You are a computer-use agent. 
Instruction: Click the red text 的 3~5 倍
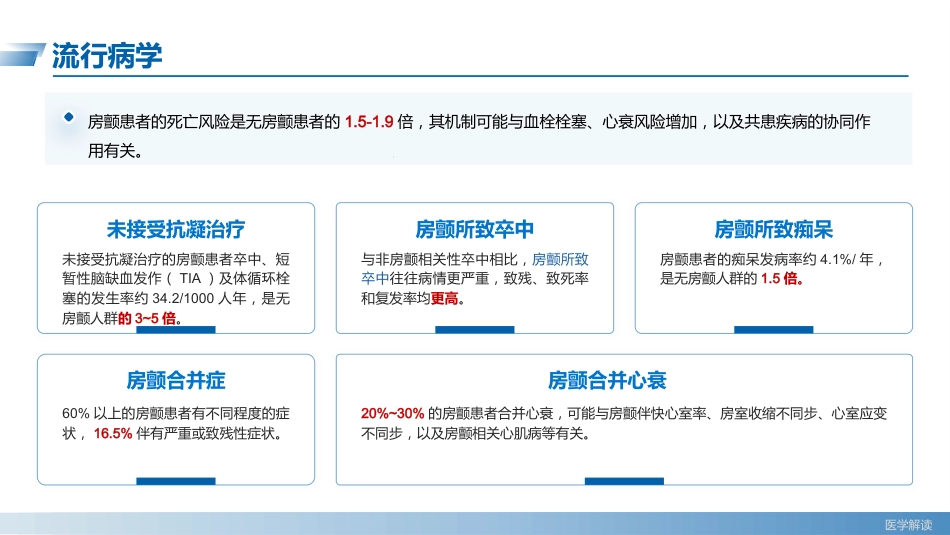click(x=147, y=318)
